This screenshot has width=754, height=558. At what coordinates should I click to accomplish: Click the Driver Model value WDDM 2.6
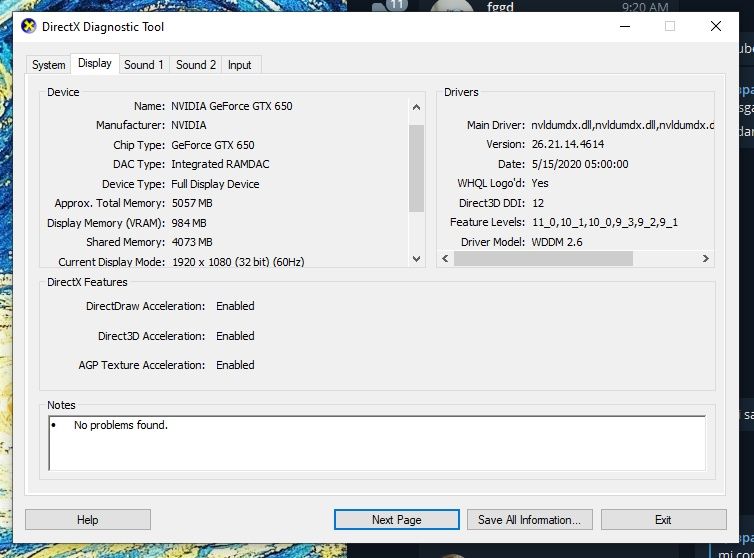pyautogui.click(x=557, y=242)
